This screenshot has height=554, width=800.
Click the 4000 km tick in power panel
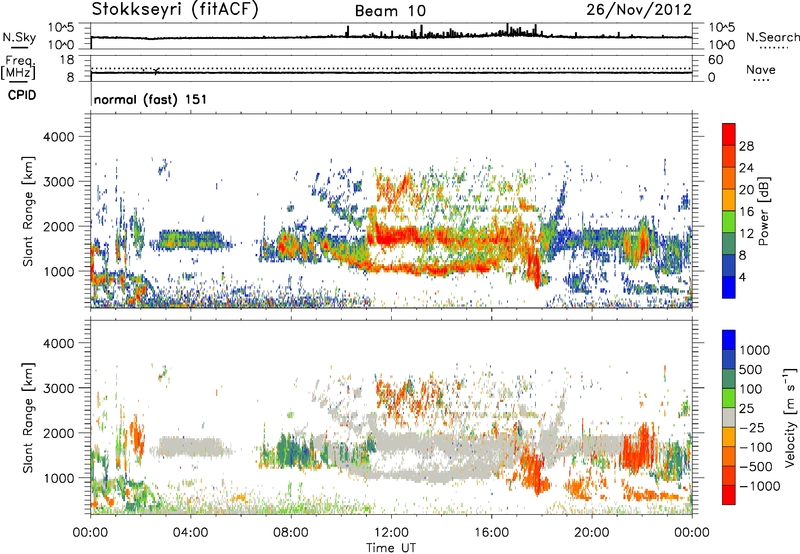58,137
